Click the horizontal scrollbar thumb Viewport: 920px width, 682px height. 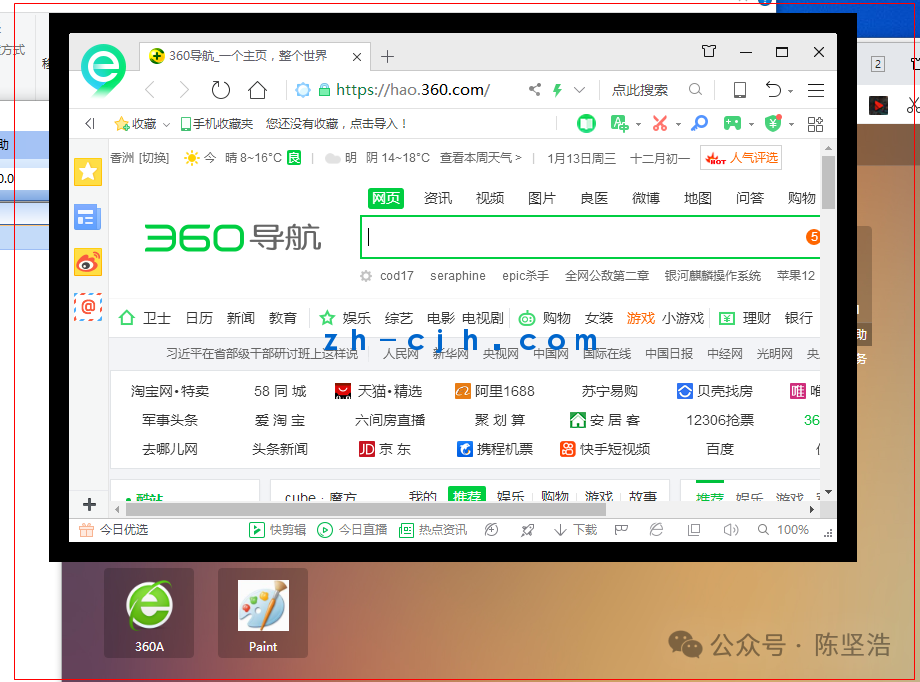click(x=365, y=509)
